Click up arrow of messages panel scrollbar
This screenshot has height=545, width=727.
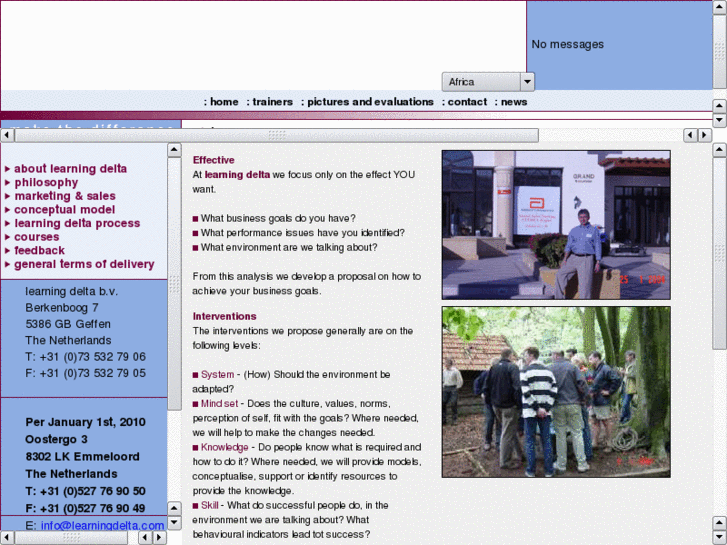point(719,7)
